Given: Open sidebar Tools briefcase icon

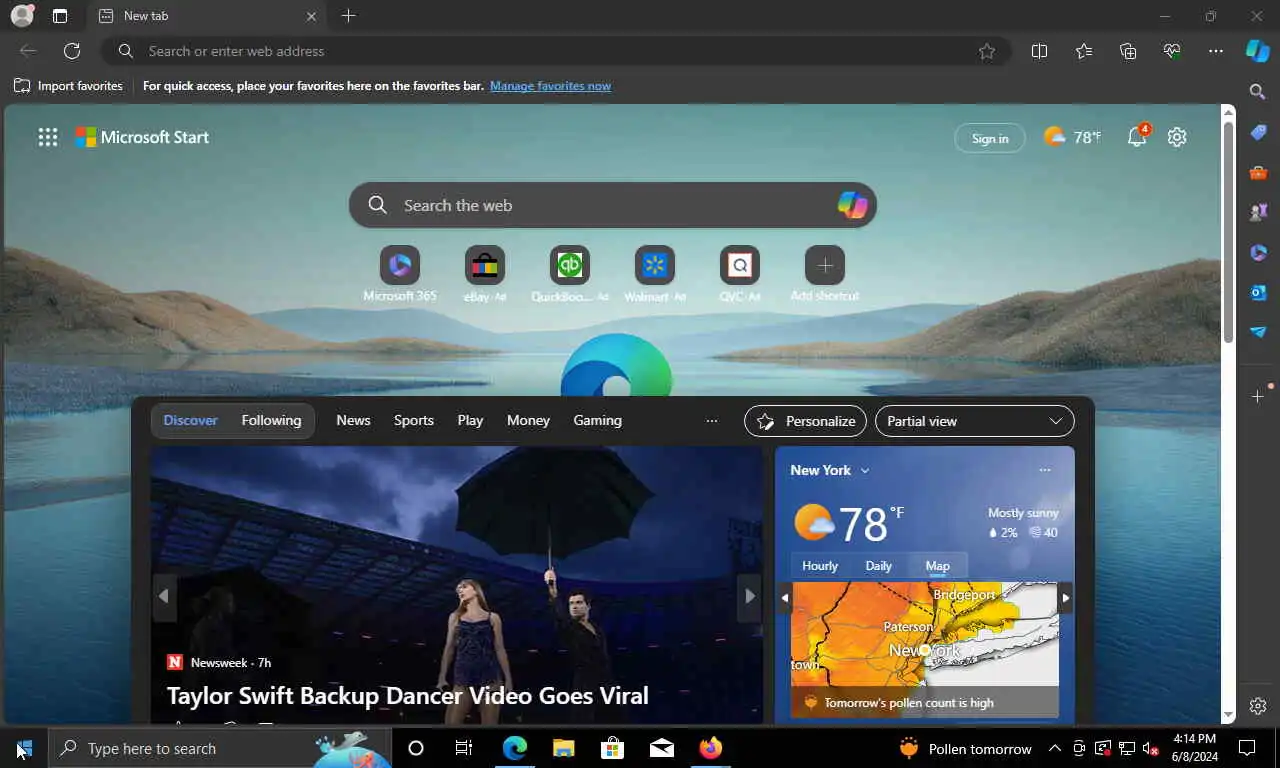Looking at the screenshot, I should click(1258, 172).
